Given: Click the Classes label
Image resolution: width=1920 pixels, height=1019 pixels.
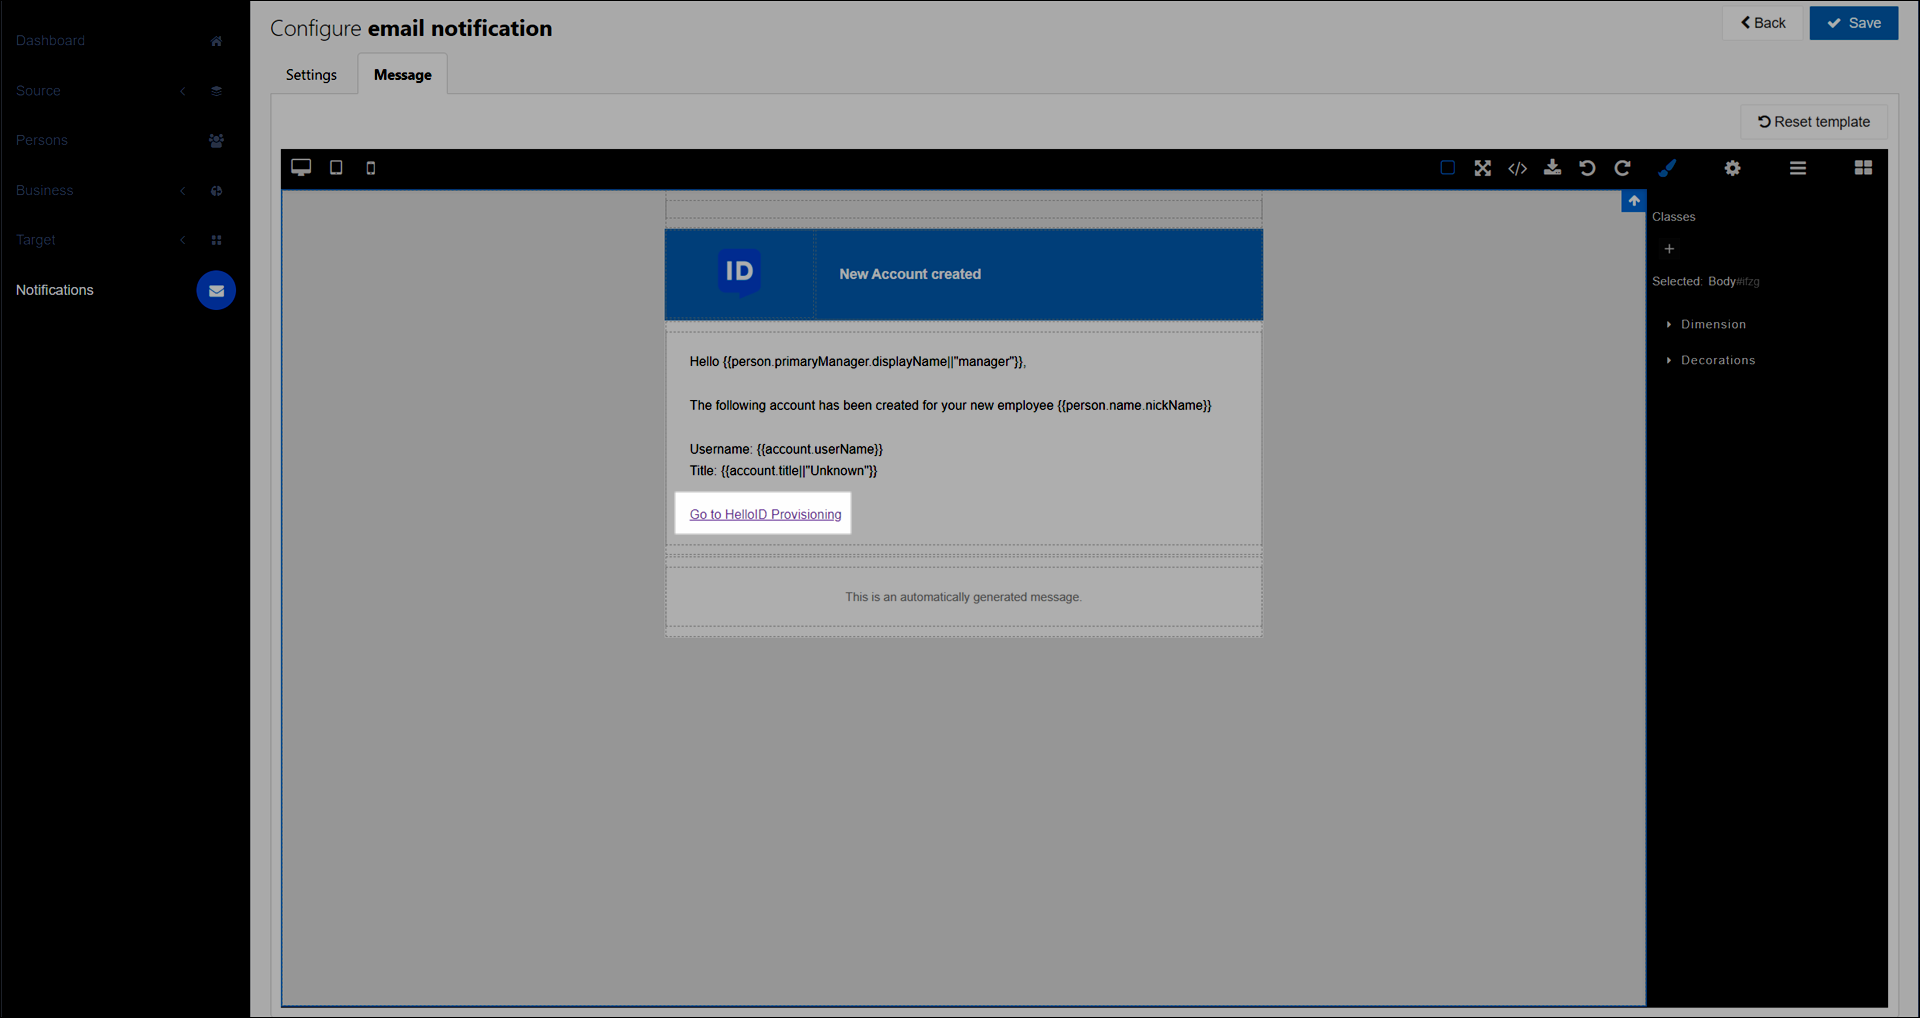Looking at the screenshot, I should pos(1674,217).
